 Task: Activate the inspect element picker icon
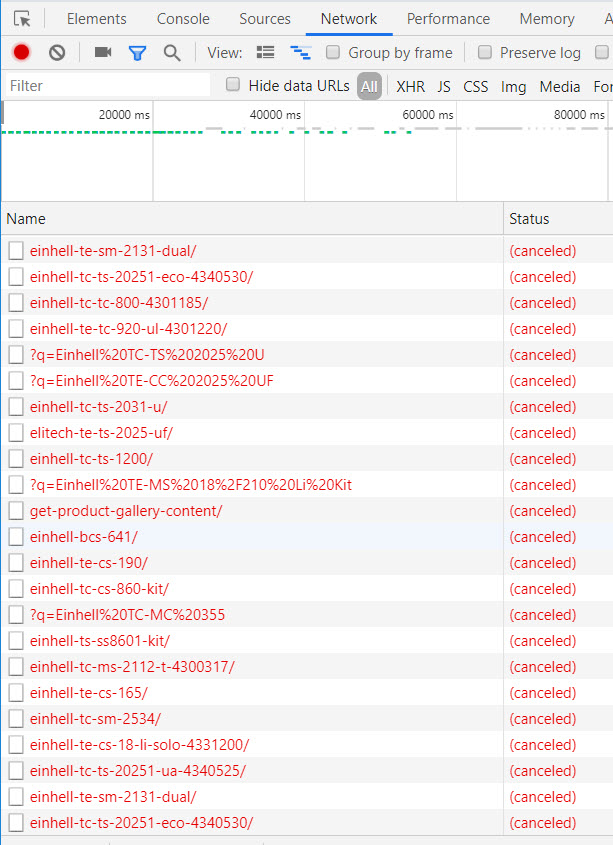point(22,19)
